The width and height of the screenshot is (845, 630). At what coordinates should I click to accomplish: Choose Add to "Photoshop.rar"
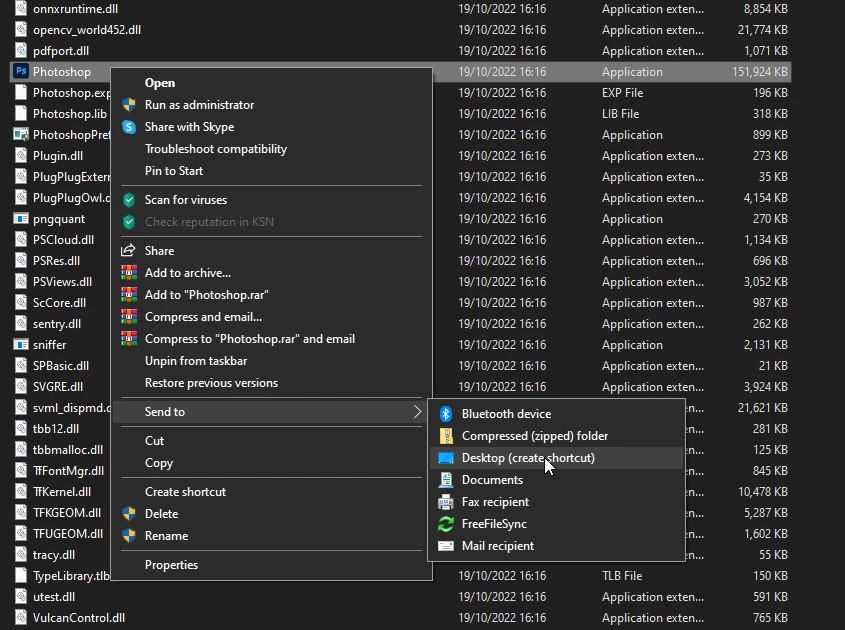(x=271, y=295)
